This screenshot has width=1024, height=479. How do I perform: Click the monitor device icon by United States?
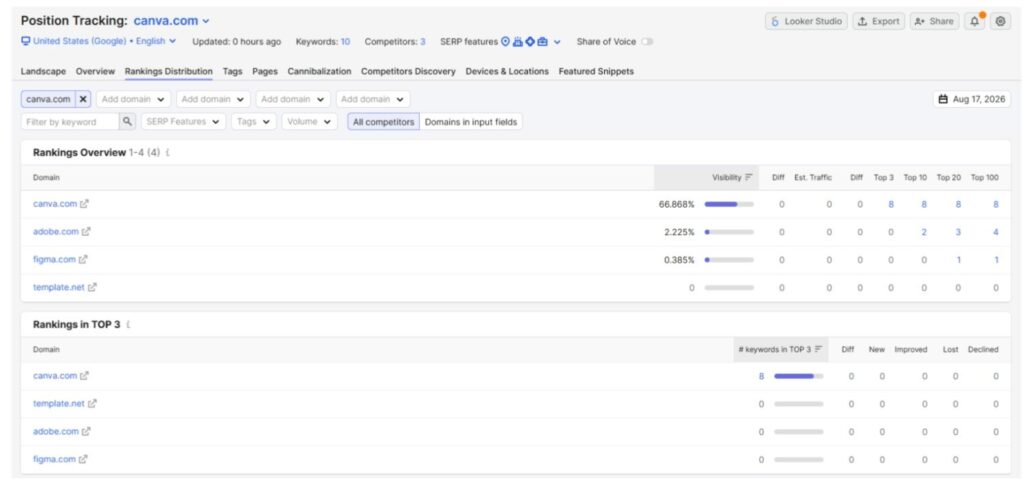click(25, 41)
